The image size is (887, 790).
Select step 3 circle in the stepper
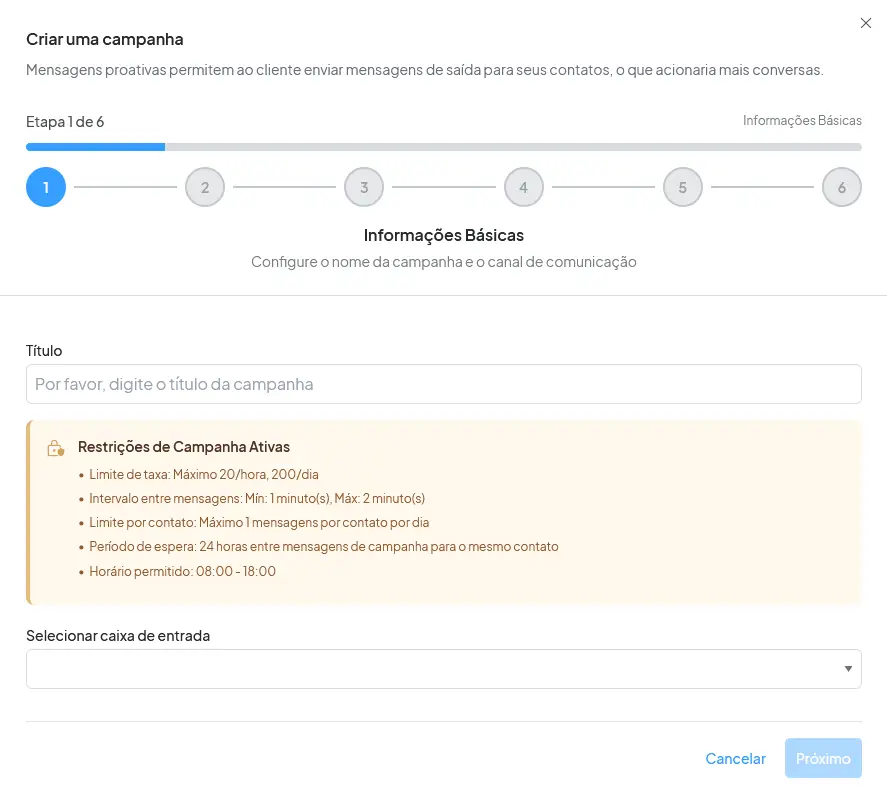[x=364, y=187]
